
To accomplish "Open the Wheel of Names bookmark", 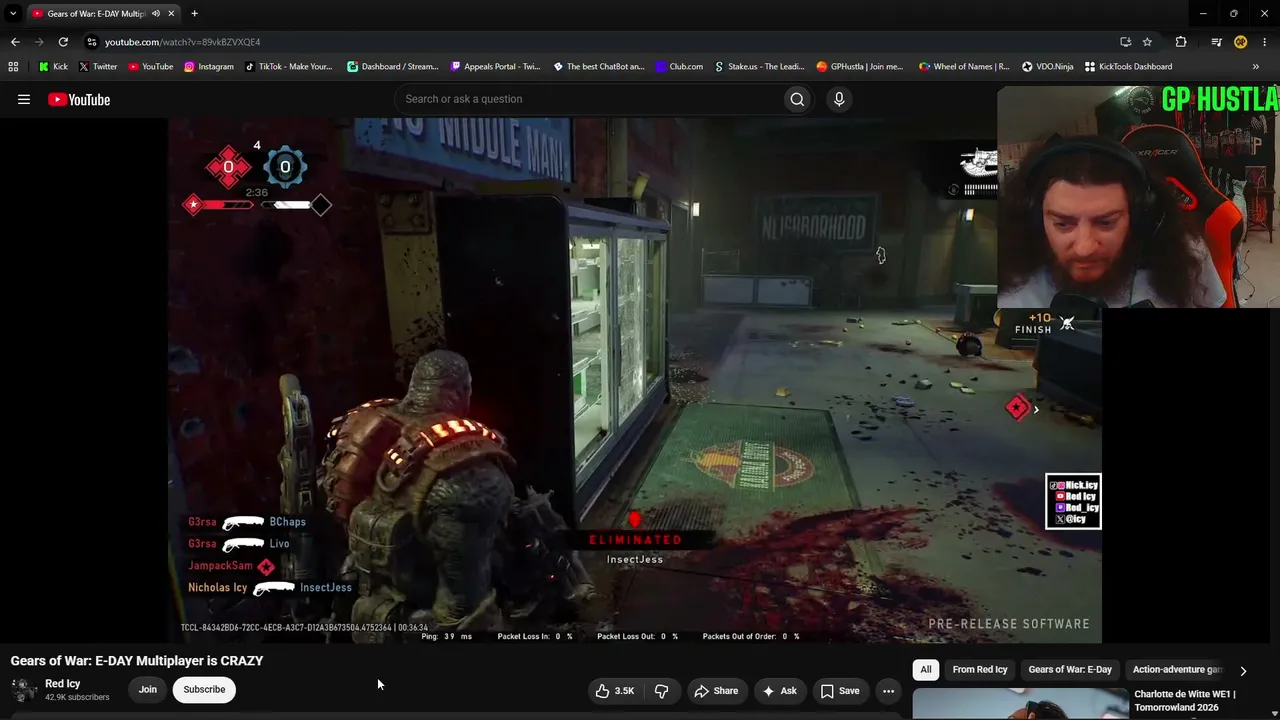I will 964,67.
